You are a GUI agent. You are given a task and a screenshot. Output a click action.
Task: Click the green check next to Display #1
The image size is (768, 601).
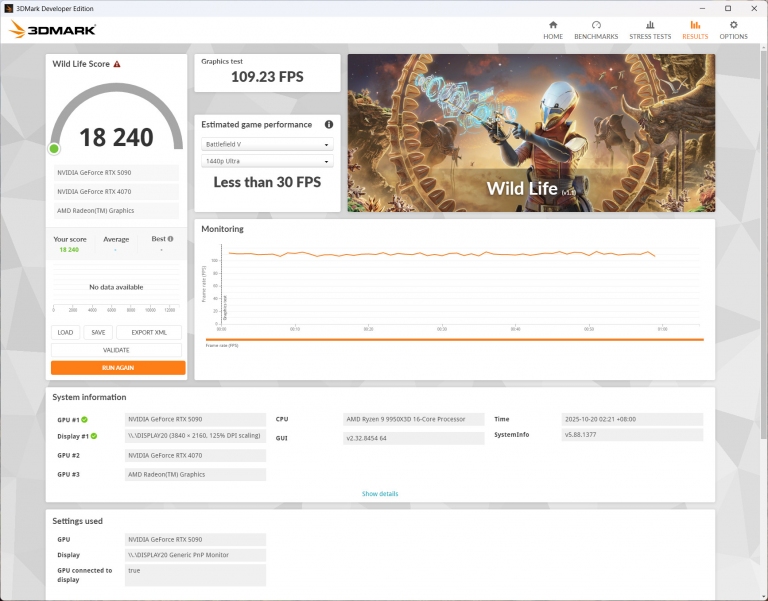tap(94, 436)
